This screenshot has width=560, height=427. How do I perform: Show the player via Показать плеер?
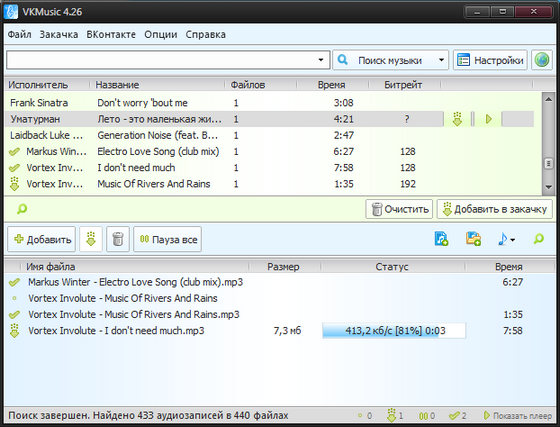(x=518, y=416)
